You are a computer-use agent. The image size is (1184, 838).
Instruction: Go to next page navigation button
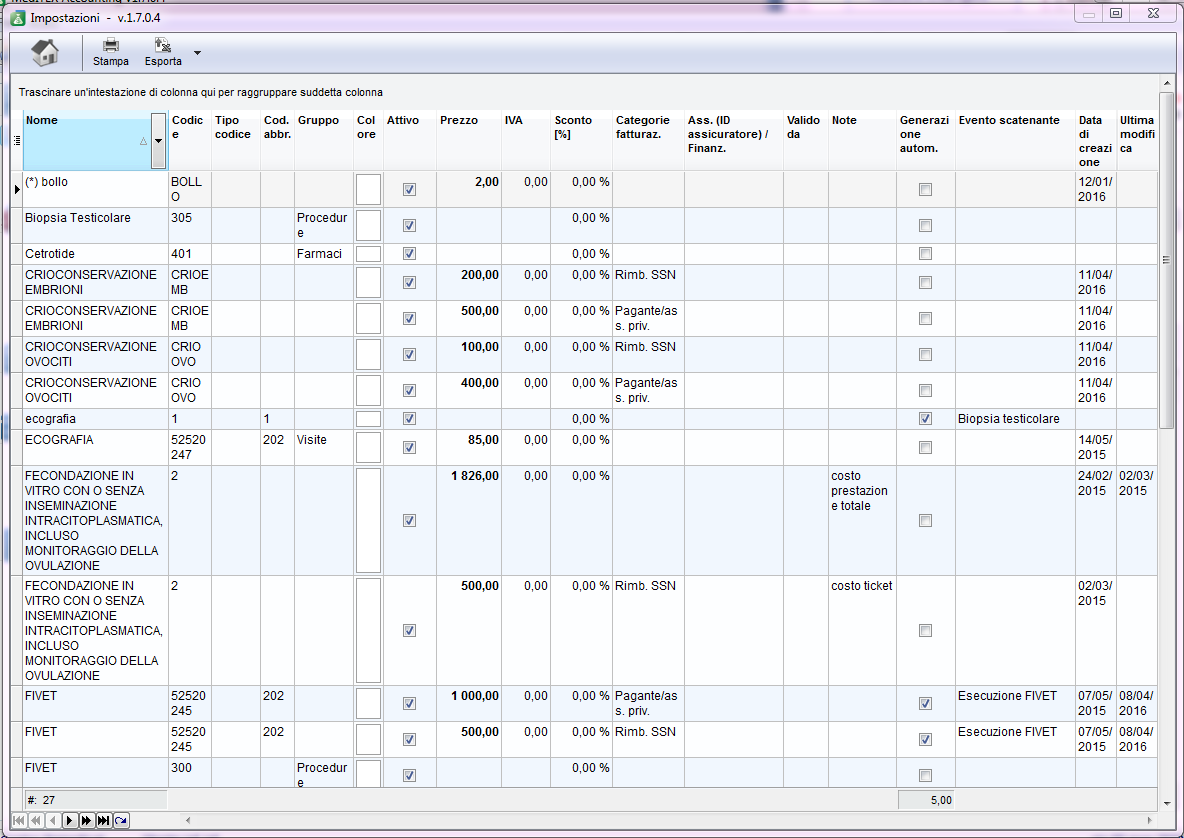click(86, 820)
